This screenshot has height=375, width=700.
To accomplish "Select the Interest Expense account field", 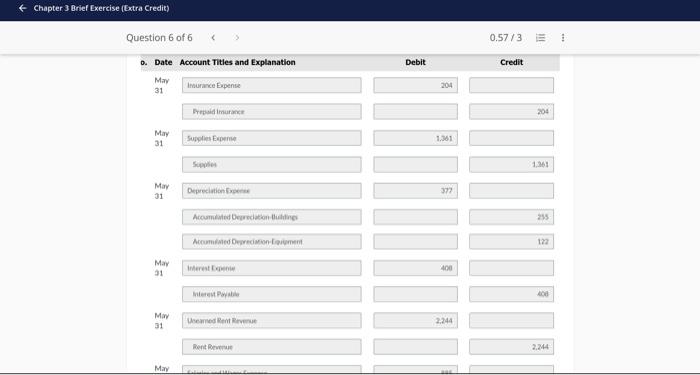I will pyautogui.click(x=271, y=268).
